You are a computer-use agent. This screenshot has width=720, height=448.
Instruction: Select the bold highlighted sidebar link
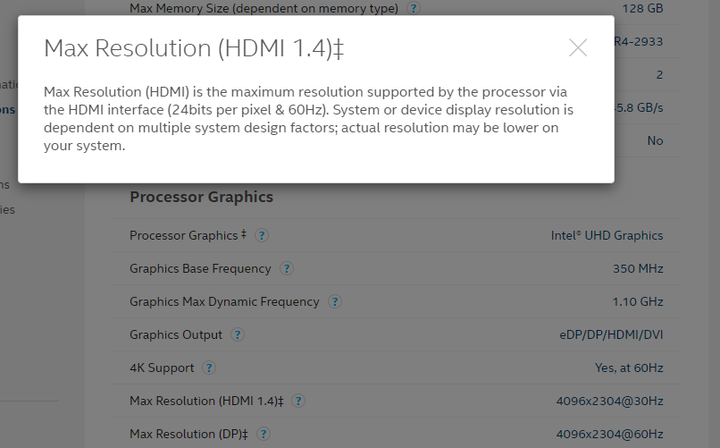pyautogui.click(x=7, y=110)
